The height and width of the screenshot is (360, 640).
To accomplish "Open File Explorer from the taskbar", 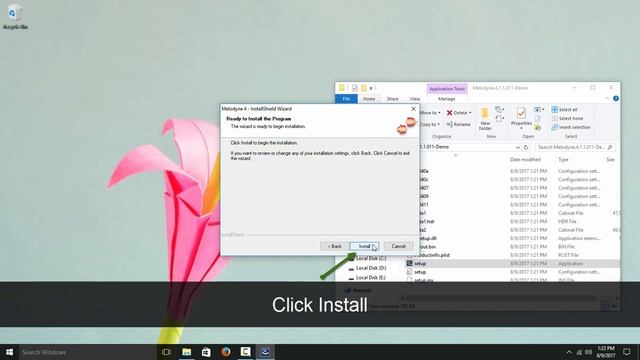I will [x=187, y=352].
